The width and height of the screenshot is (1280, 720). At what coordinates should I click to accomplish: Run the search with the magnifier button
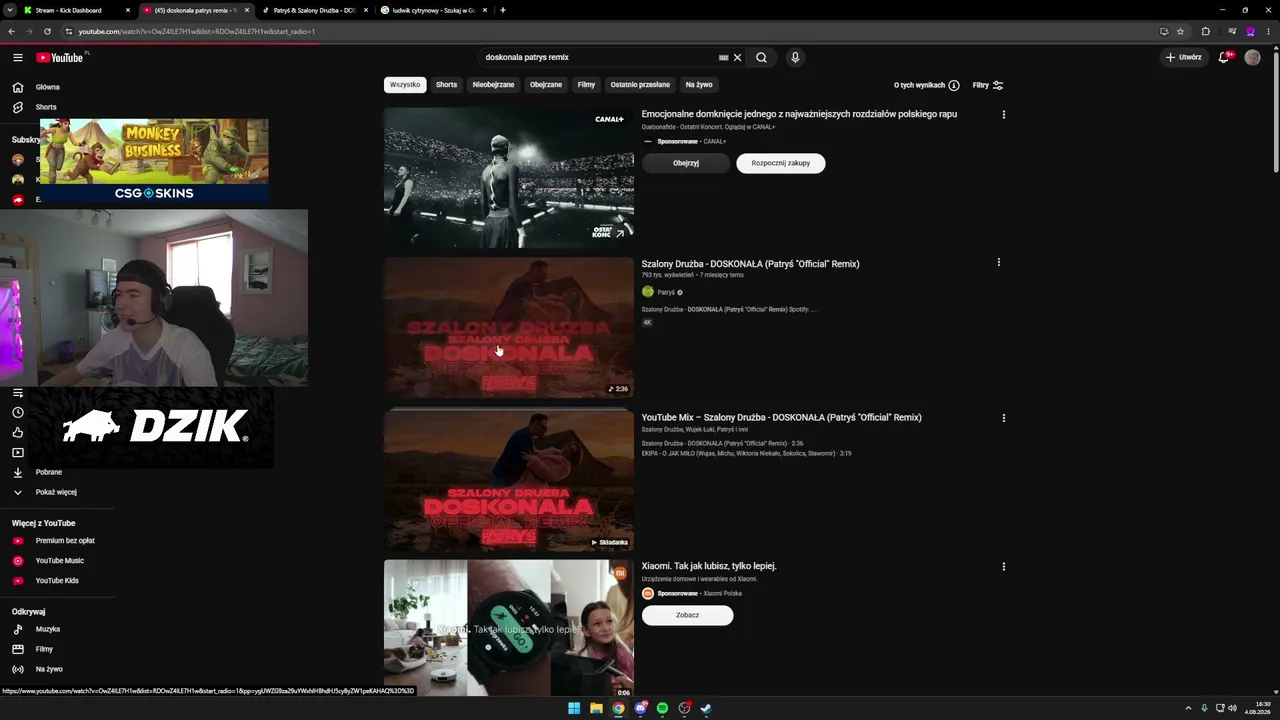[761, 58]
